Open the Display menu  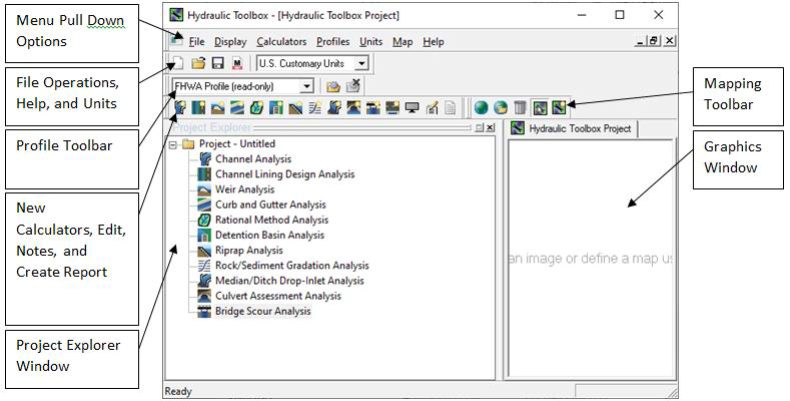tap(230, 42)
